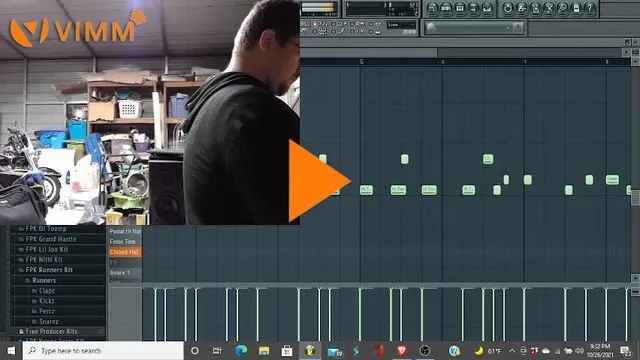640x360 pixels.
Task: Click bar 7 on the timeline ruler
Action: click(524, 62)
